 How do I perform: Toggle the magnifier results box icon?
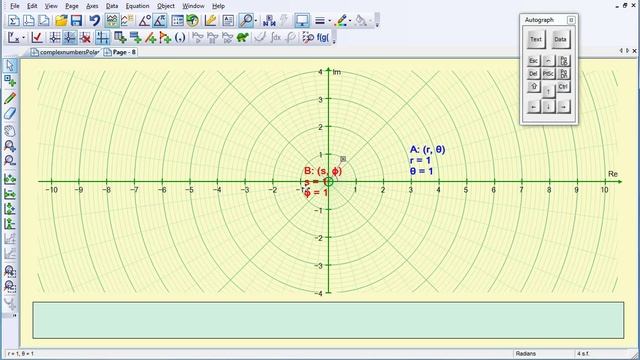click(x=246, y=20)
